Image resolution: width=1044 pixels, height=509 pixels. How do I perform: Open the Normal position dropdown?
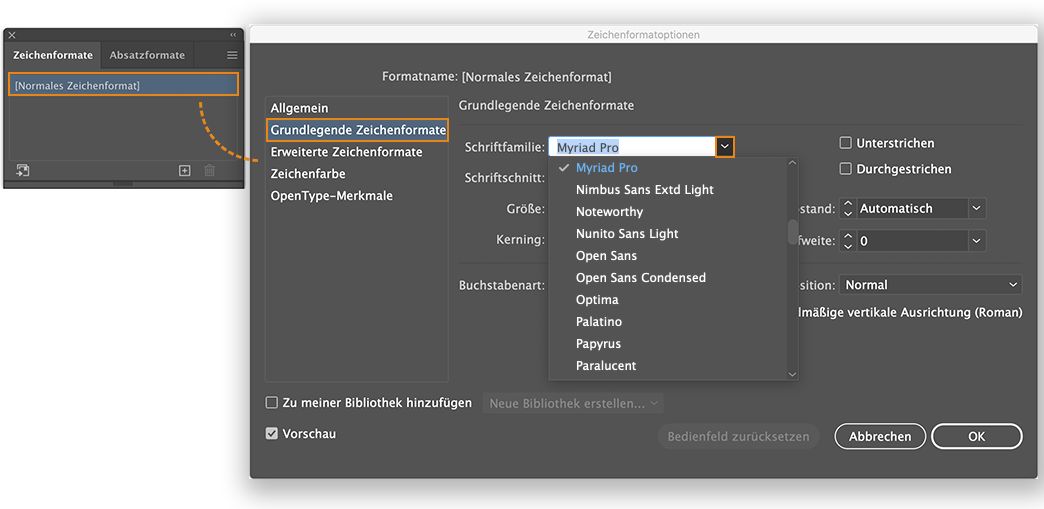pos(1014,285)
